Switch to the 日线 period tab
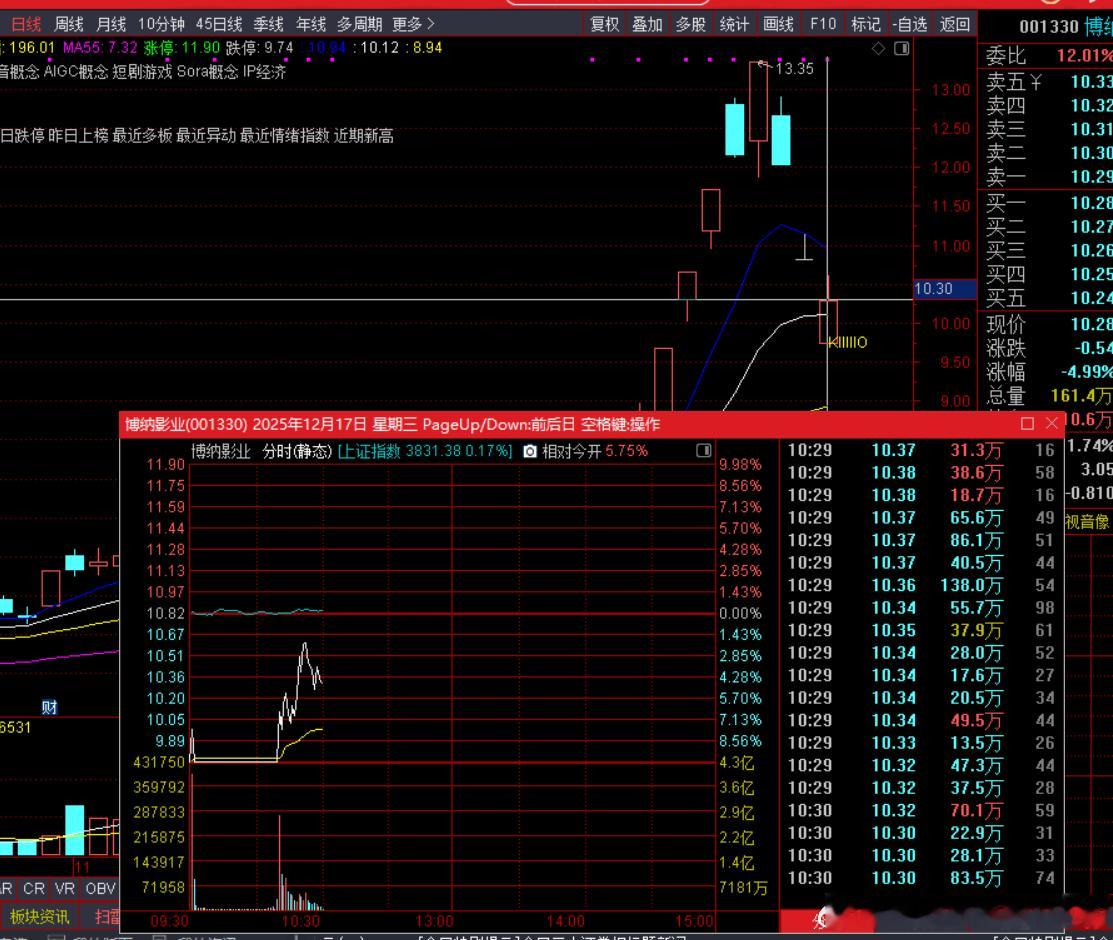This screenshot has width=1113, height=940. pyautogui.click(x=26, y=24)
